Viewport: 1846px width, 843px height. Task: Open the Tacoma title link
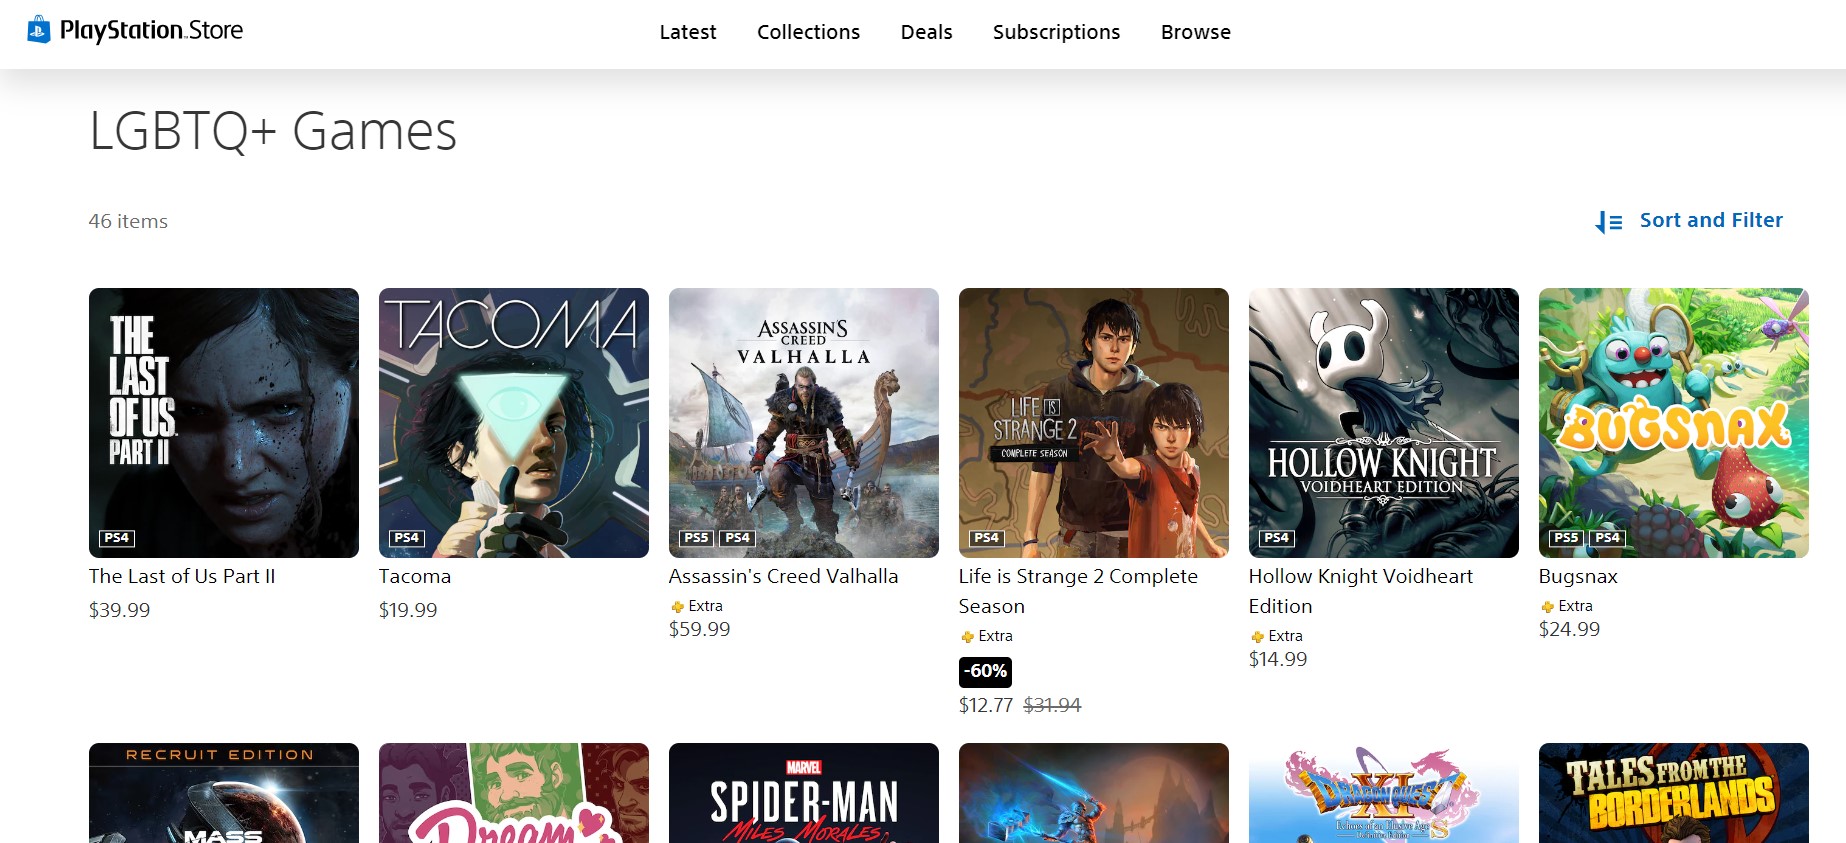tap(415, 576)
